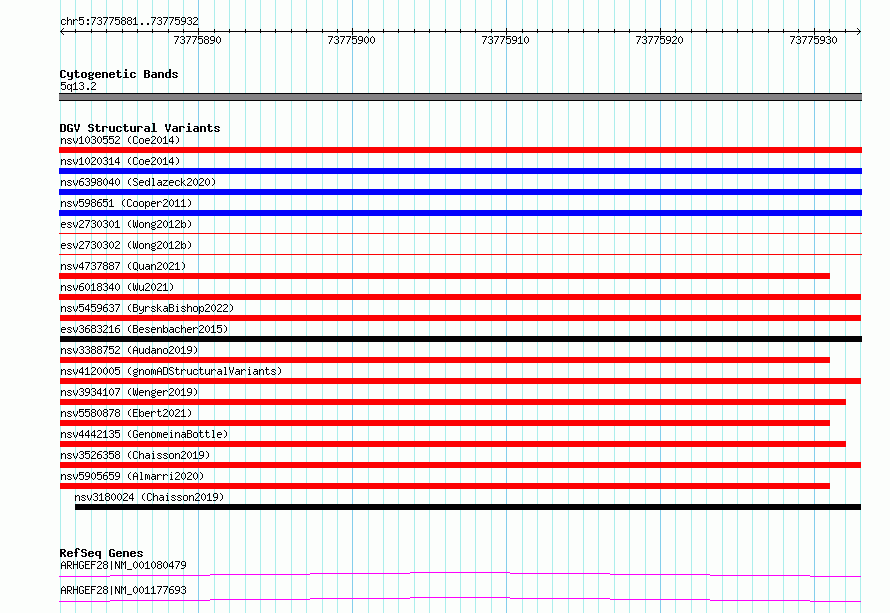The height and width of the screenshot is (613, 890).
Task: Click the red bar of nsv3388752
Action: pyautogui.click(x=444, y=360)
